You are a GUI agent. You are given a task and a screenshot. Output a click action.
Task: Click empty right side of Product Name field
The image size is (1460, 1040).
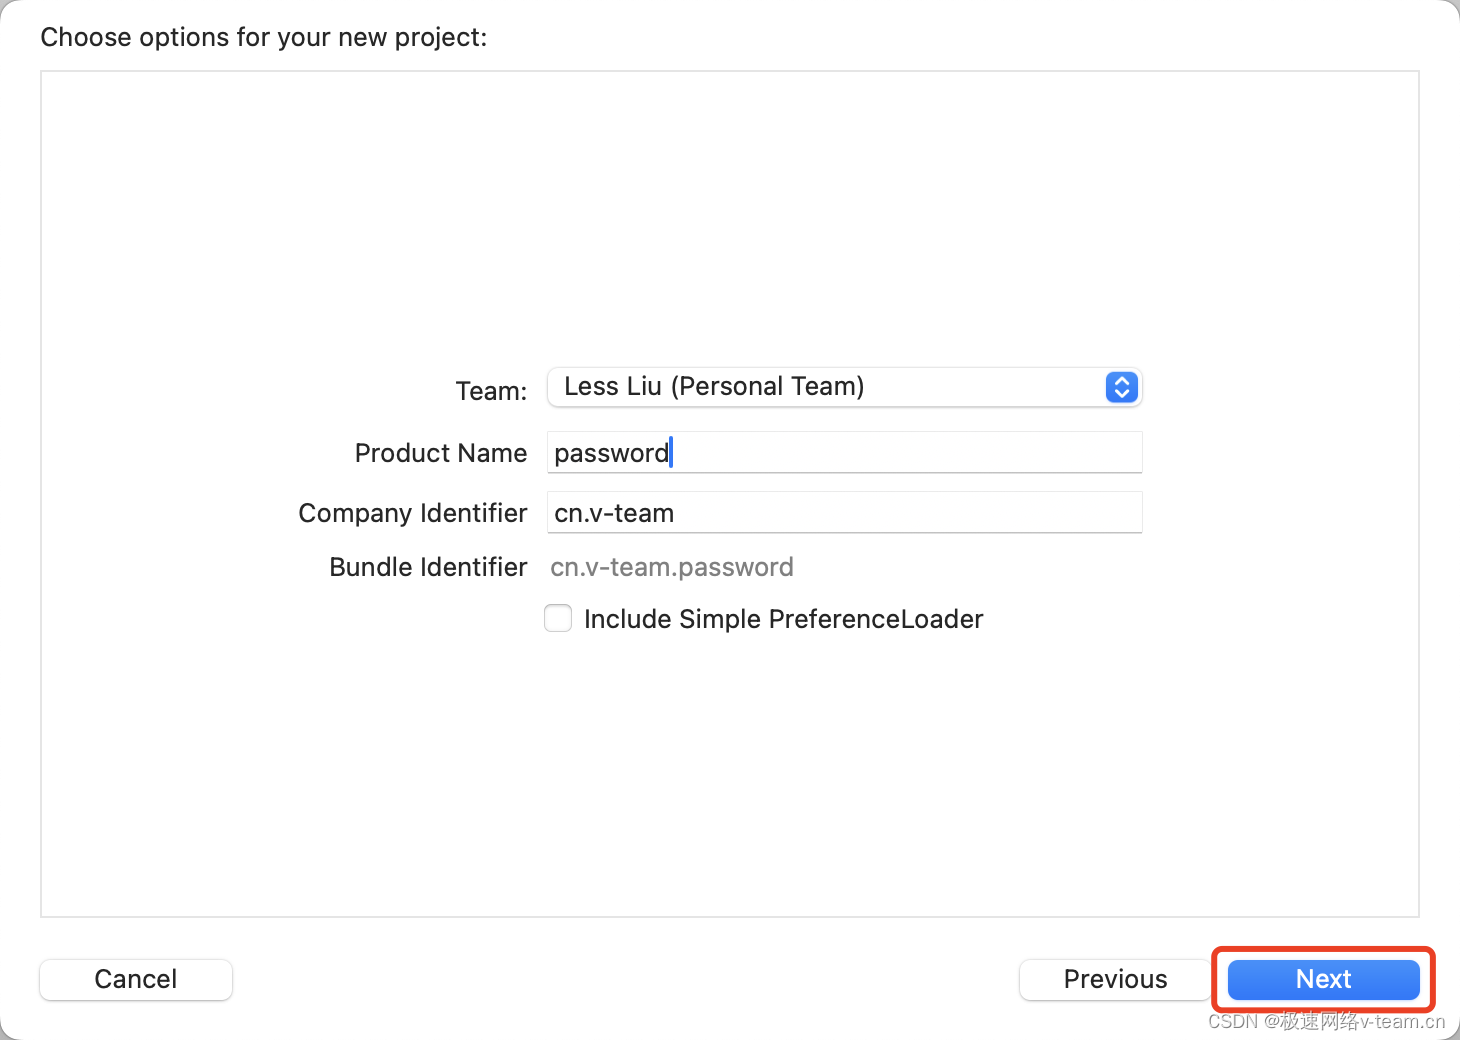tap(950, 453)
